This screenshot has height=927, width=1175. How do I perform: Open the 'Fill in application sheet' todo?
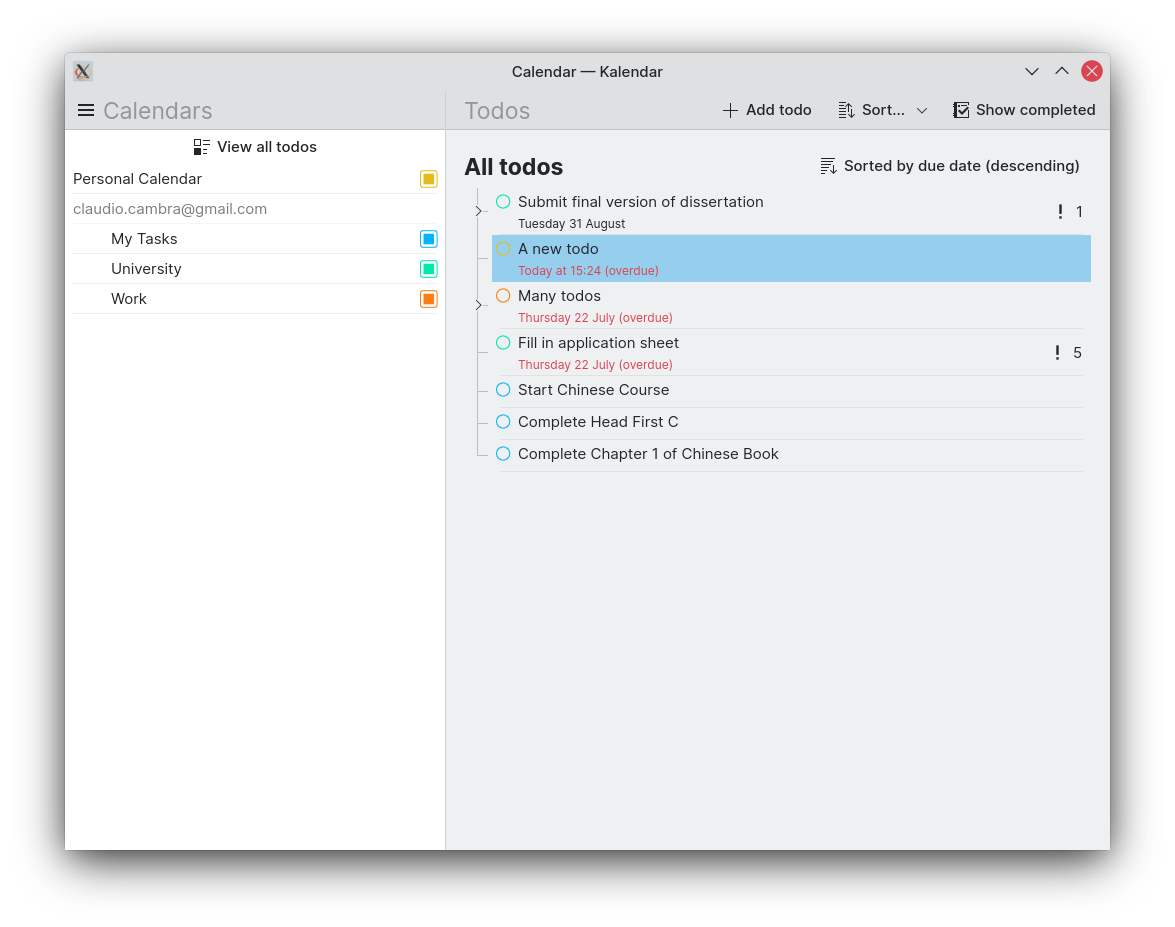click(x=791, y=352)
